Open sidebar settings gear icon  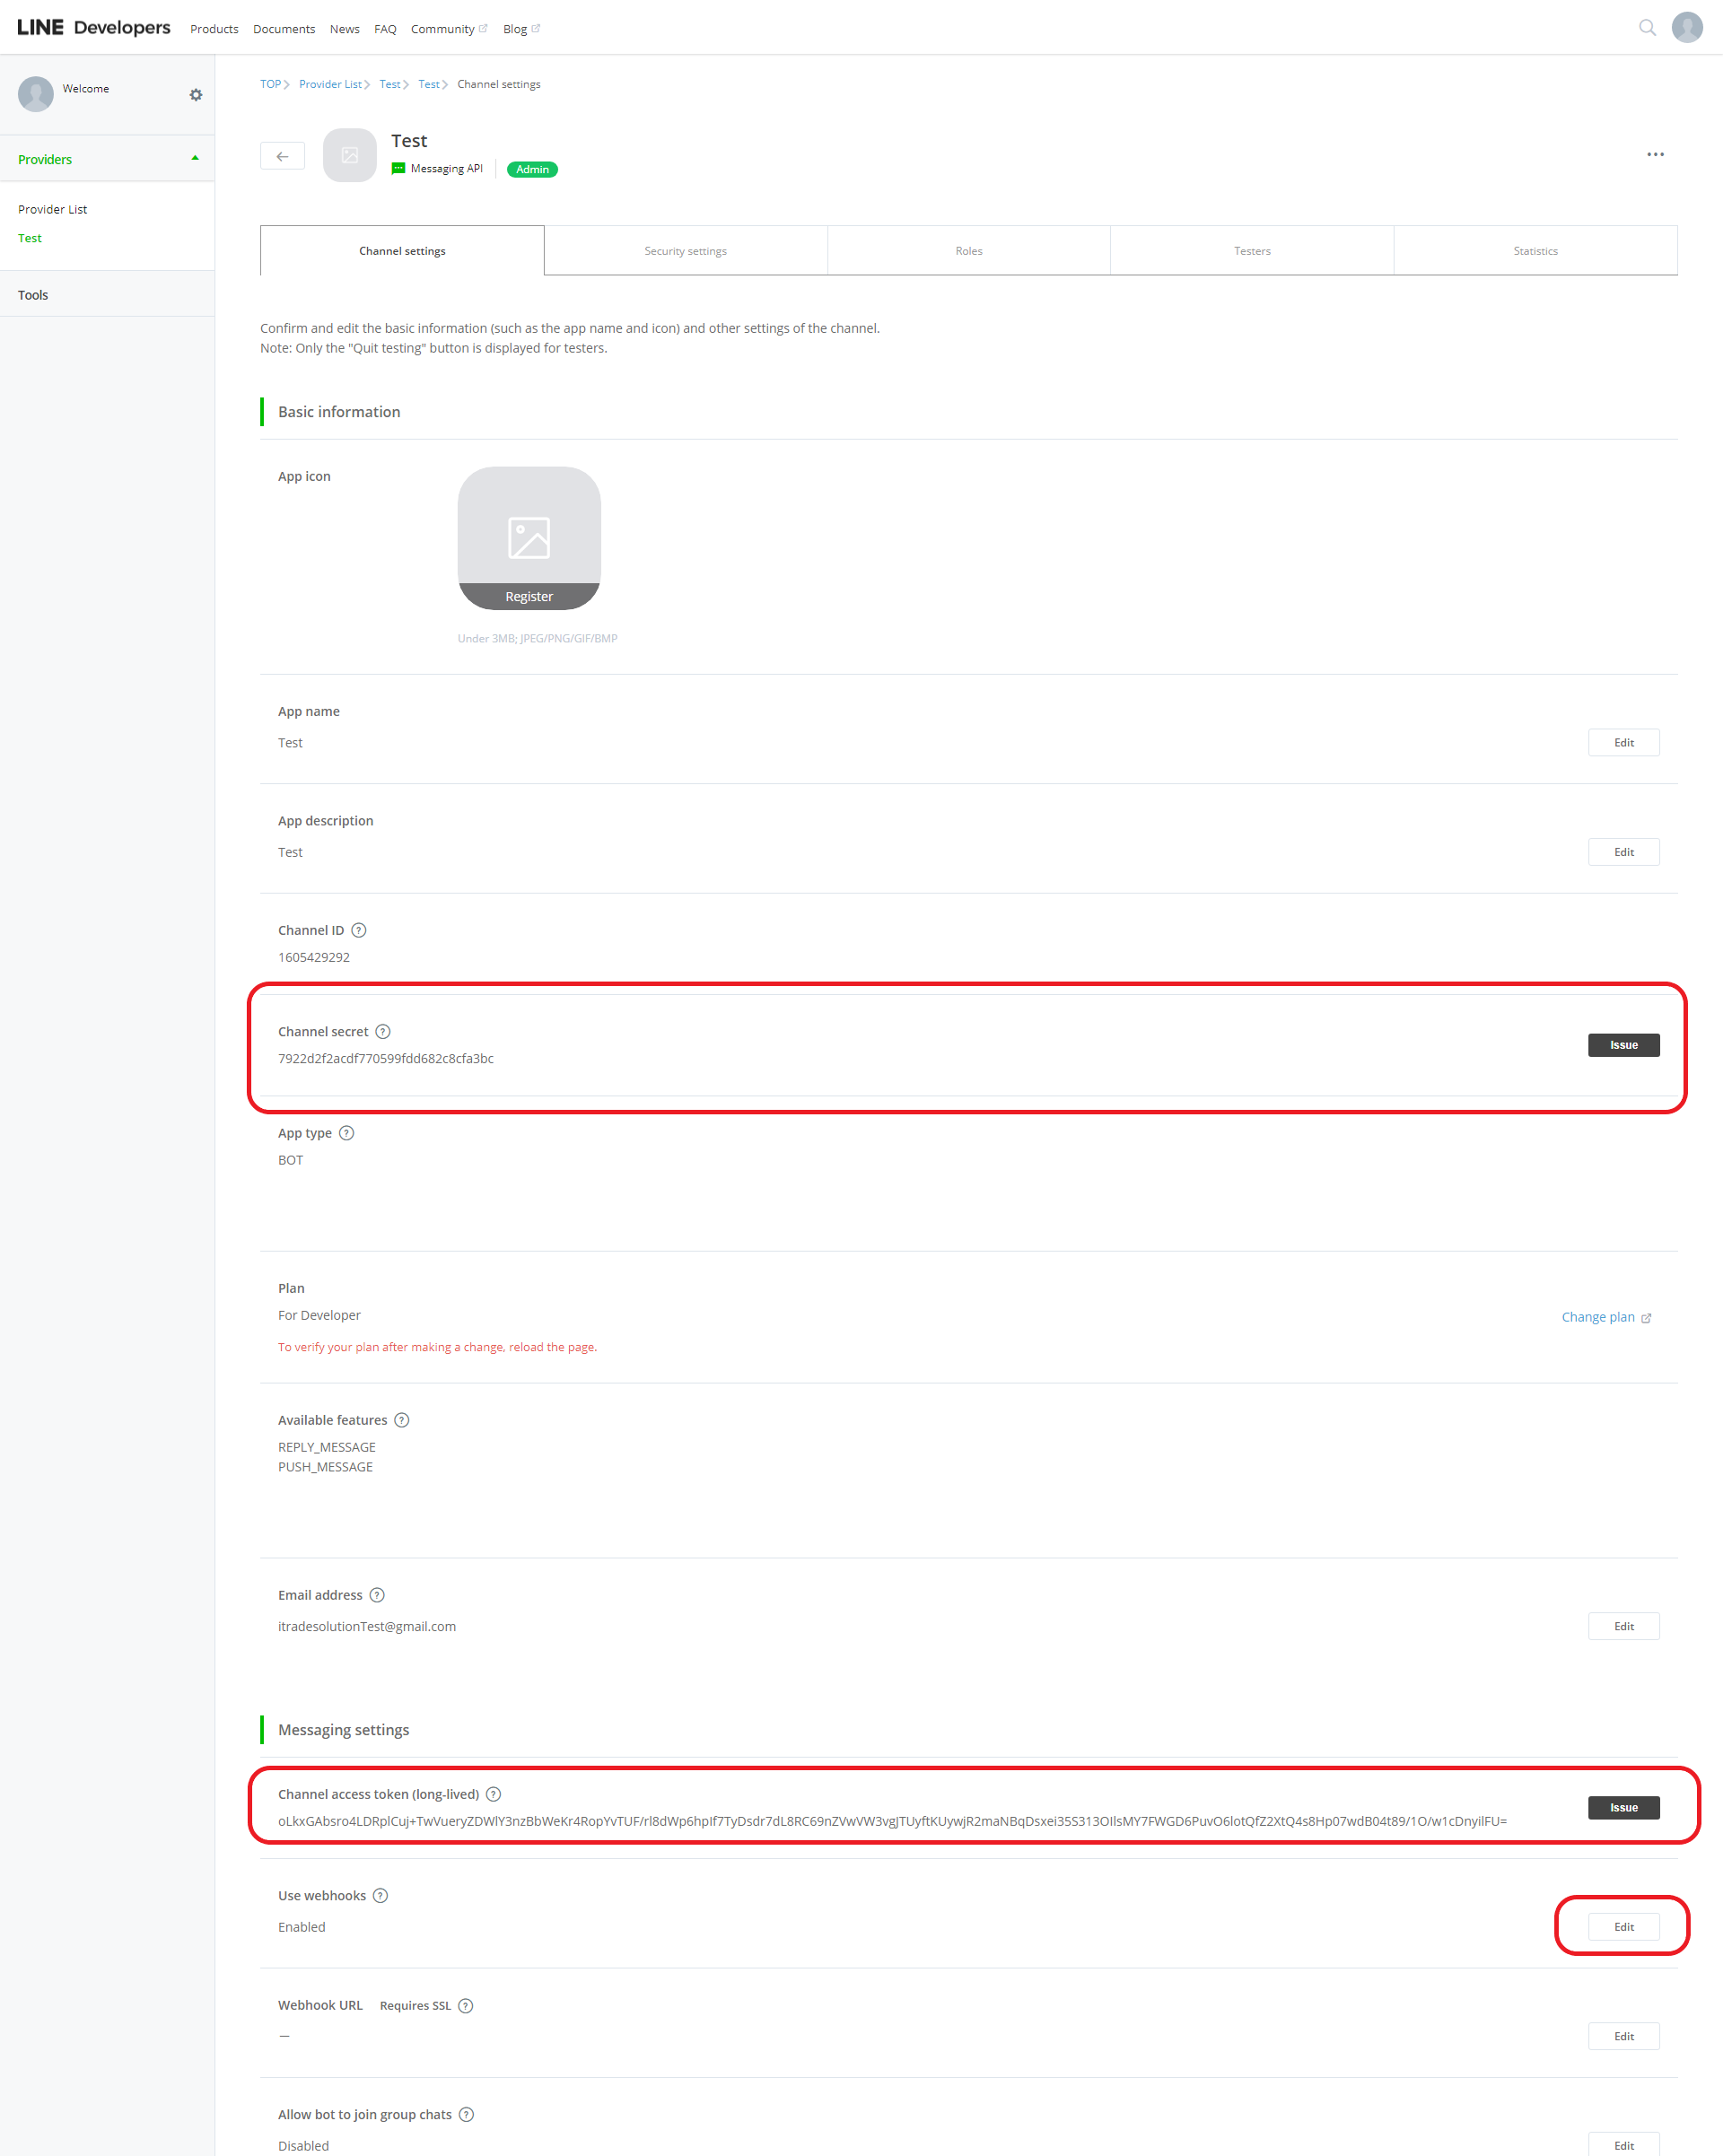[x=196, y=95]
